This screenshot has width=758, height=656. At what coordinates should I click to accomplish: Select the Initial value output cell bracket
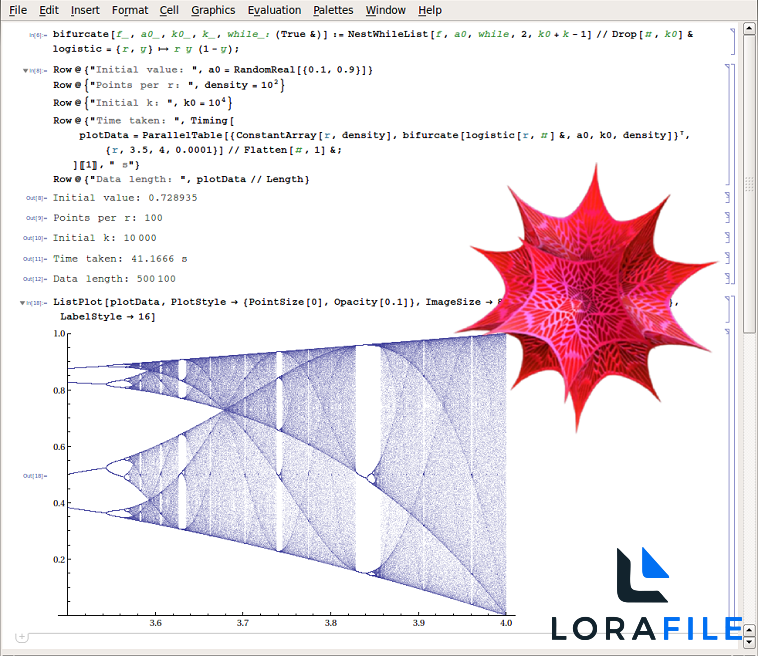coord(728,197)
